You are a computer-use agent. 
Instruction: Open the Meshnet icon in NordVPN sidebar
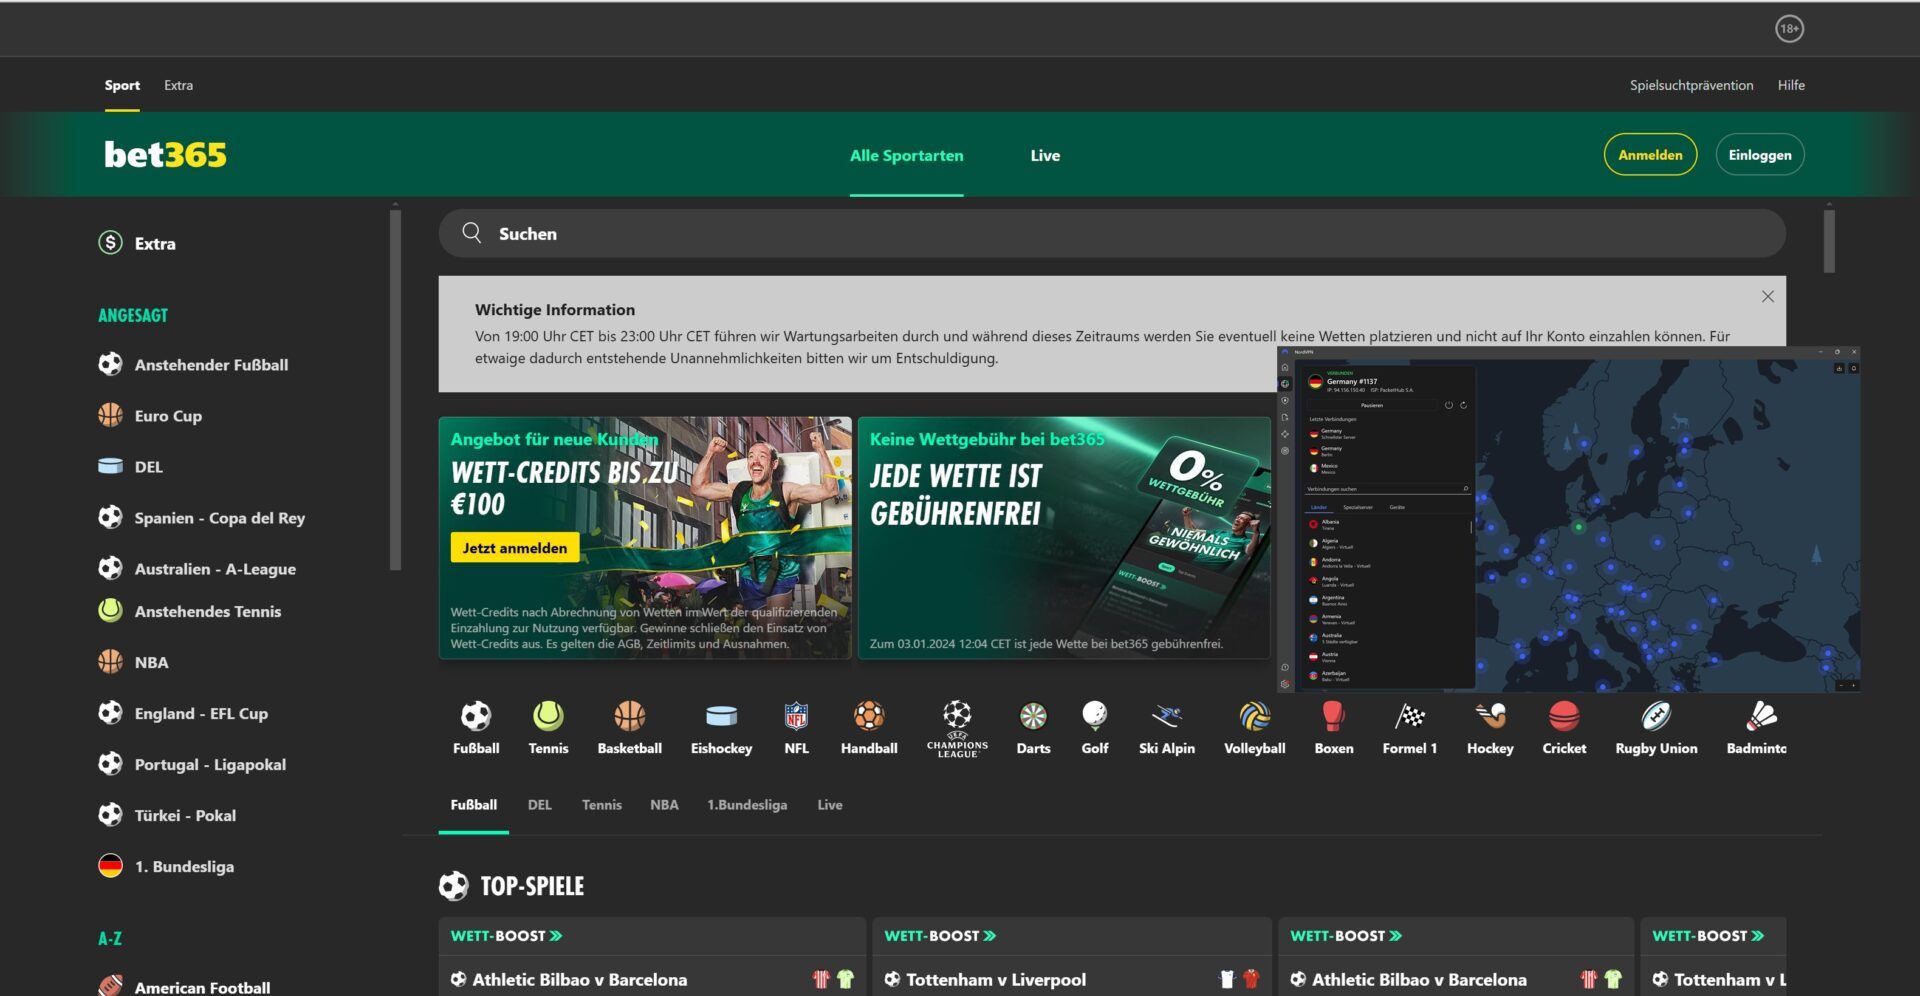[x=1285, y=434]
